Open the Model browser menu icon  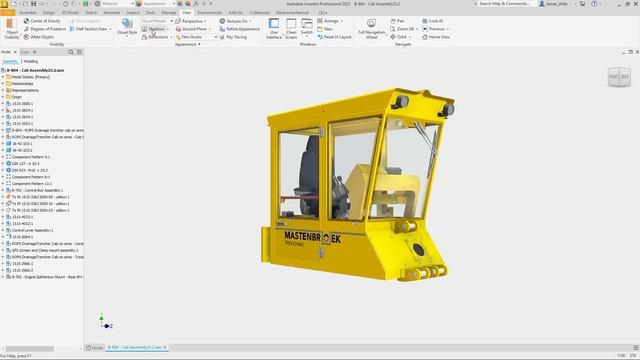tap(79, 52)
